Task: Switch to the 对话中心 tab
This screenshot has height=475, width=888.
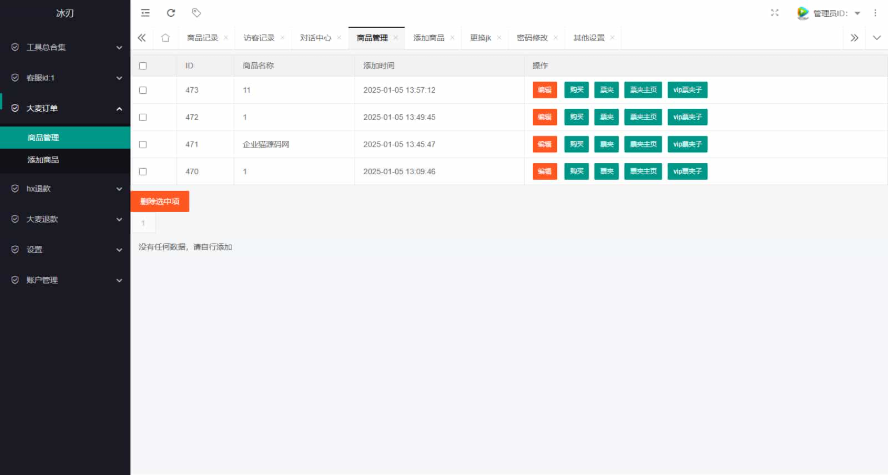Action: tap(315, 38)
